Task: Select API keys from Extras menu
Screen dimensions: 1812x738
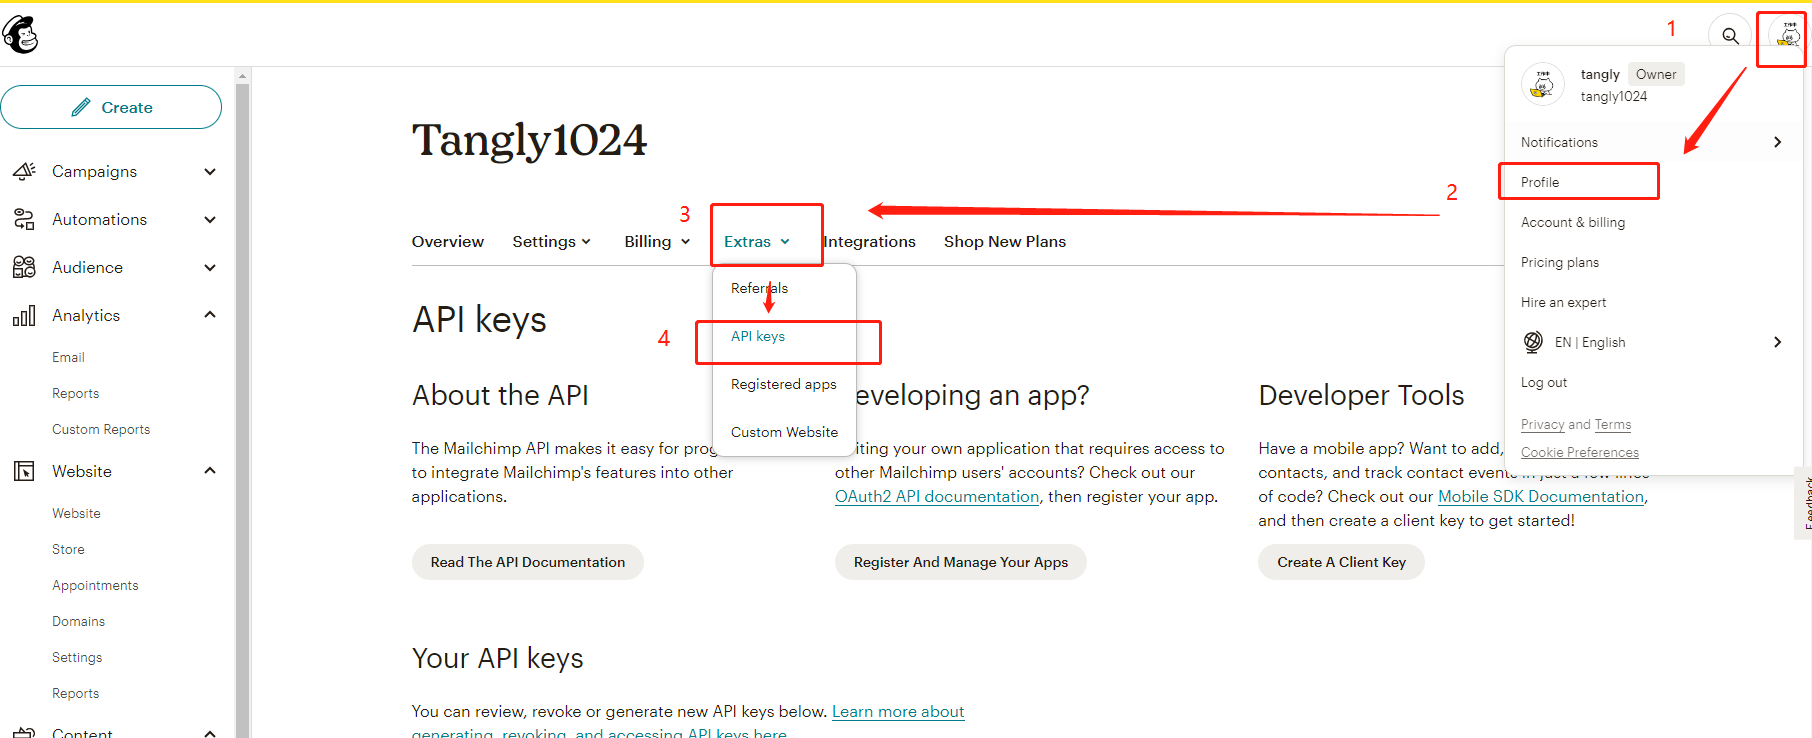Action: [x=758, y=336]
